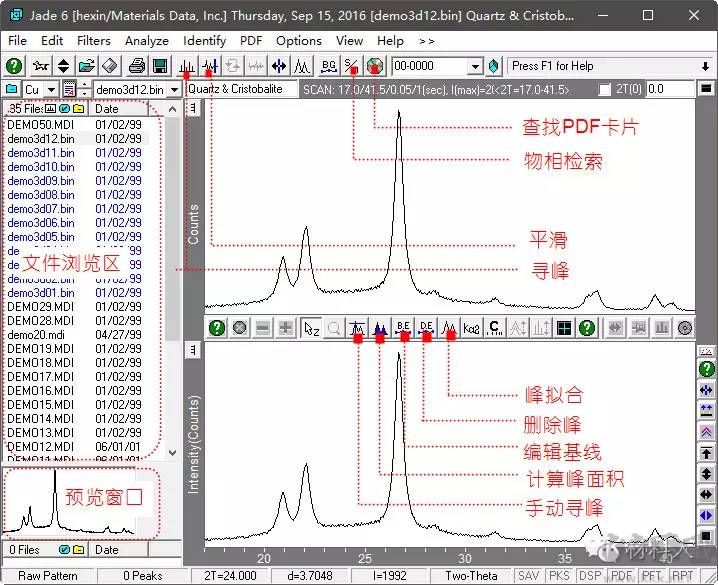Toggle the 2T(0) checkbox
Screen dimensions: 718x585
pyautogui.click(x=605, y=90)
